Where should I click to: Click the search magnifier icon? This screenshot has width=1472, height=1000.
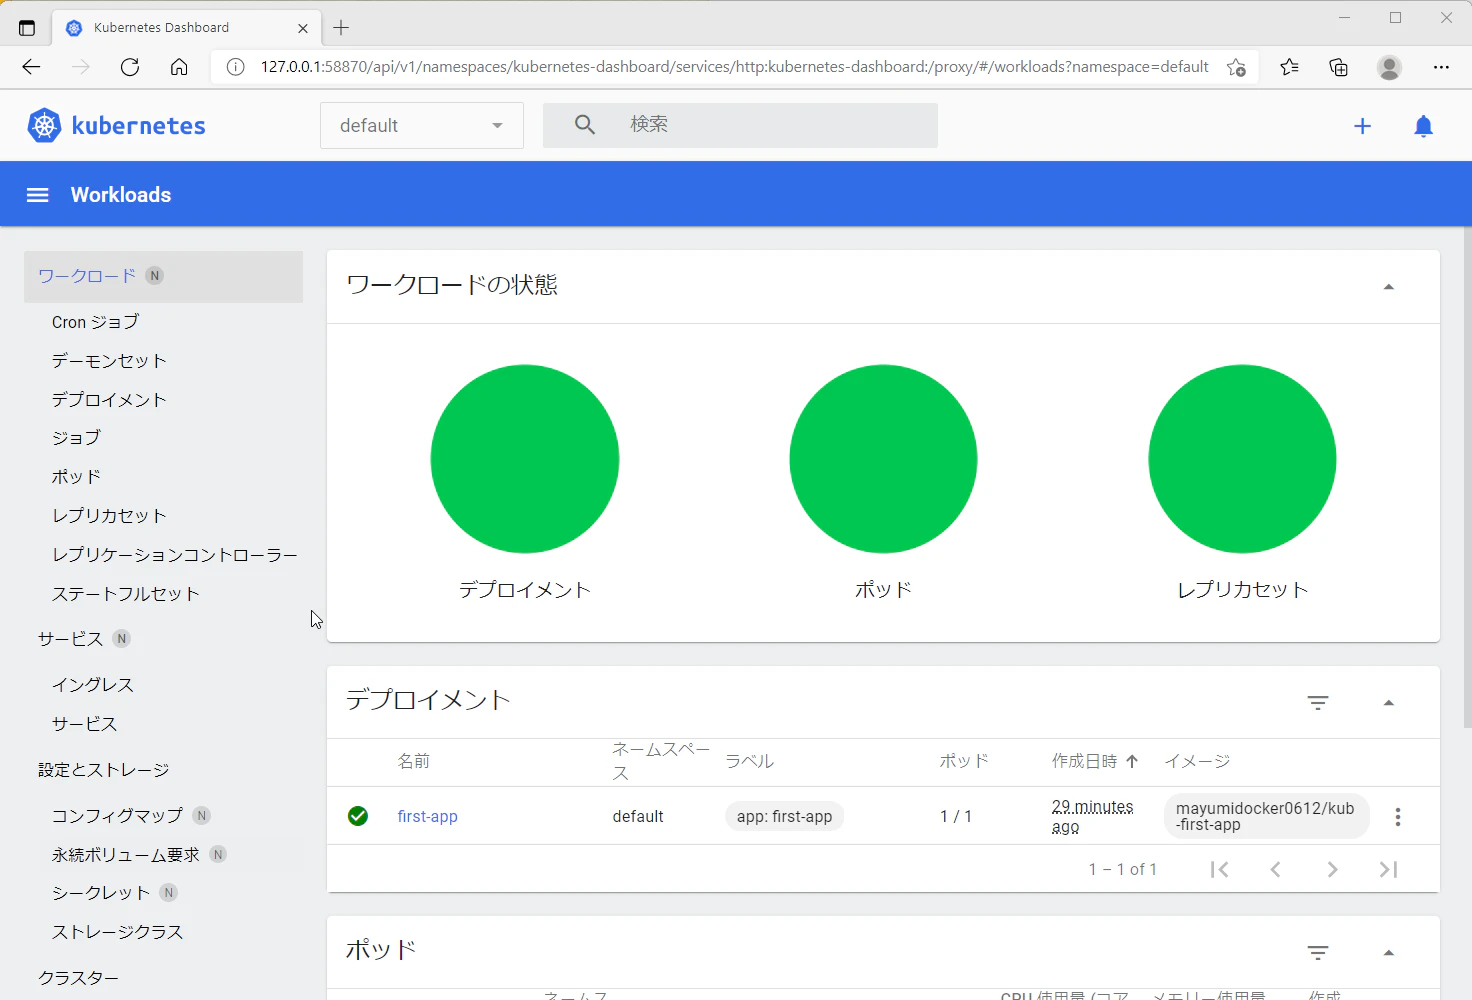point(585,124)
